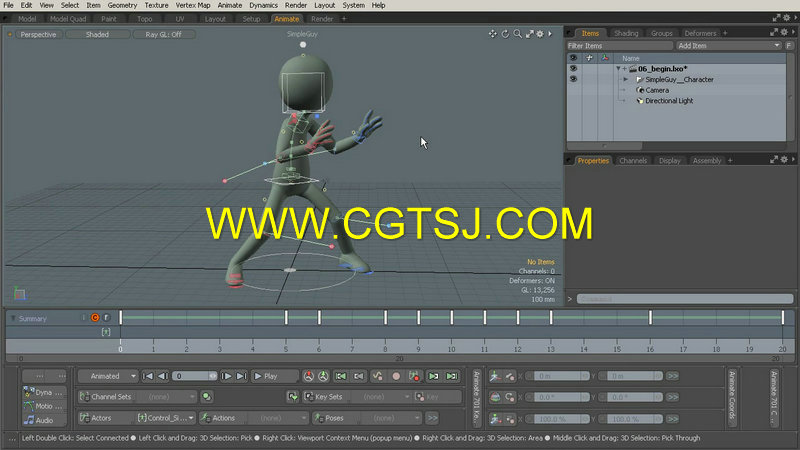Click Ray GL: Off button
This screenshot has width=800, height=450.
point(163,34)
